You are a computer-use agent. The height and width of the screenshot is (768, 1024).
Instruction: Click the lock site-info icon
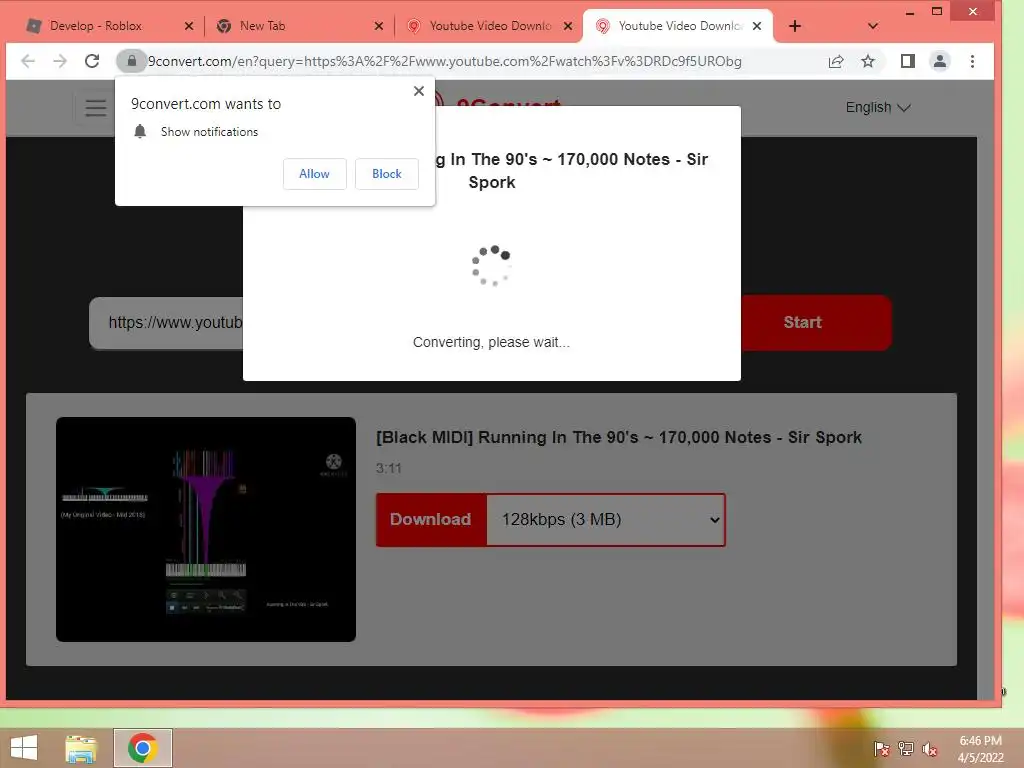tap(131, 61)
